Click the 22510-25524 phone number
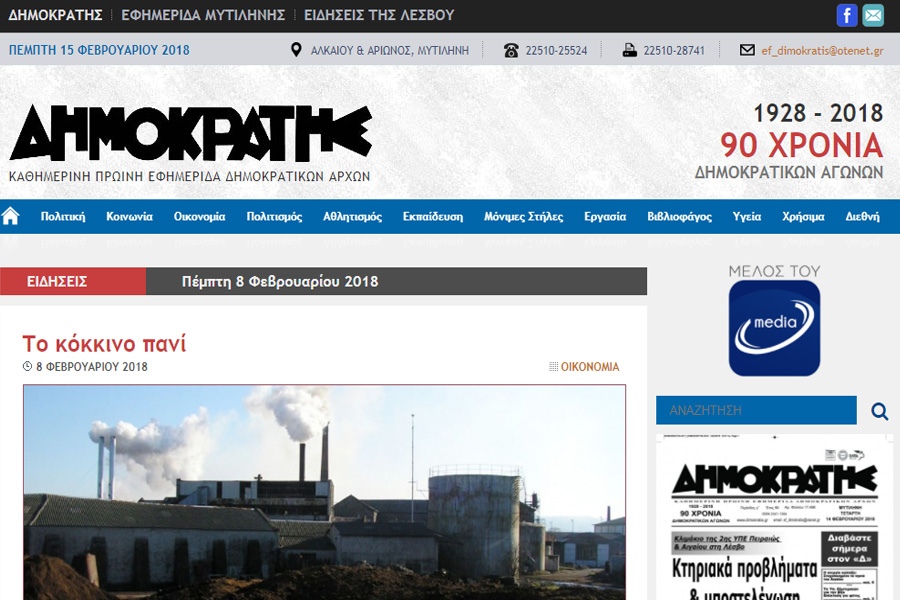 point(556,51)
